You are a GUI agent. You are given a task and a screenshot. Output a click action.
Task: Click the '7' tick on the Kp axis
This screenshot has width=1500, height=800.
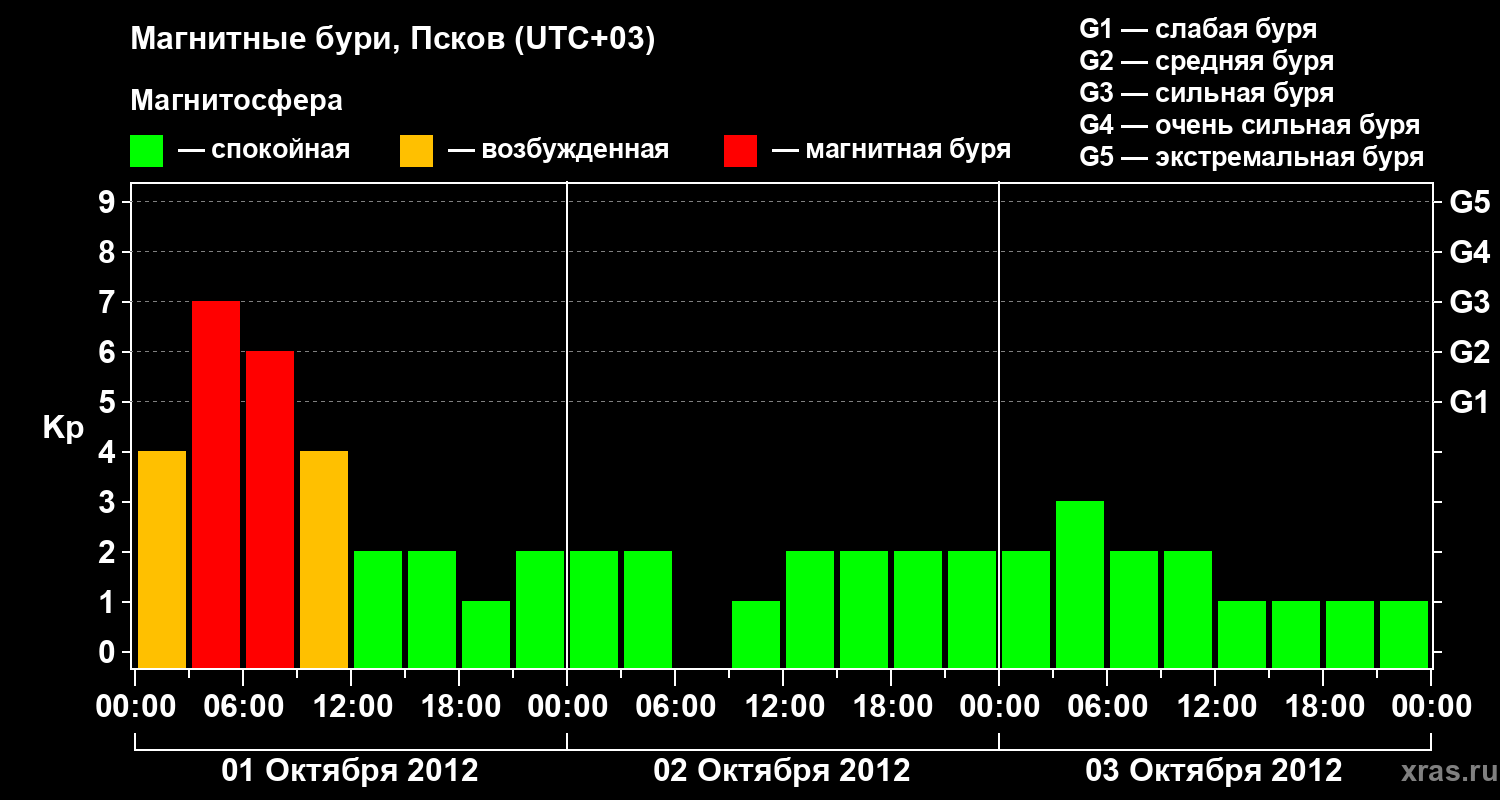pos(109,302)
